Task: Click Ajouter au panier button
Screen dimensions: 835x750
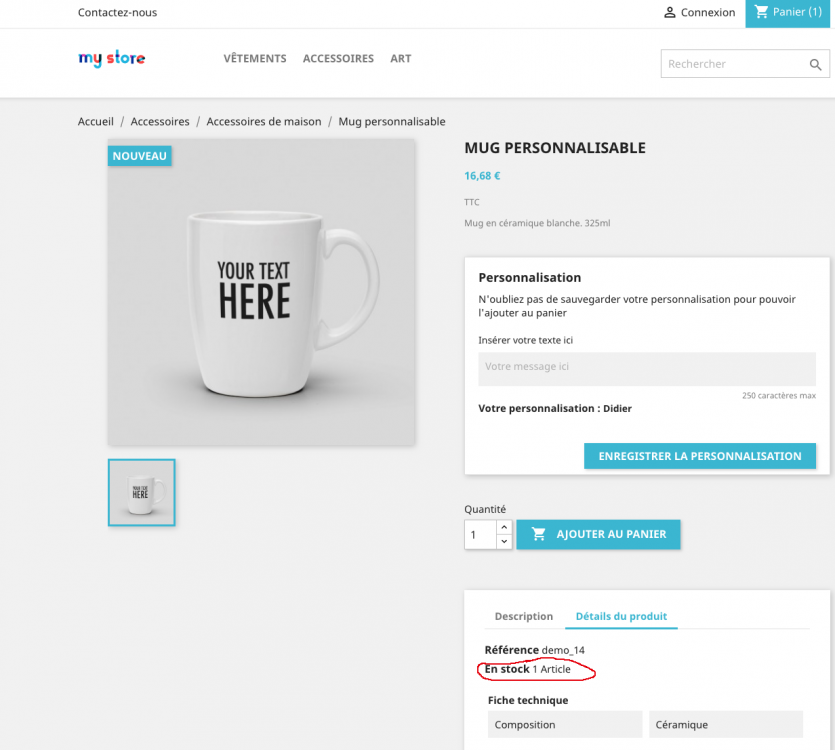Action: point(598,534)
